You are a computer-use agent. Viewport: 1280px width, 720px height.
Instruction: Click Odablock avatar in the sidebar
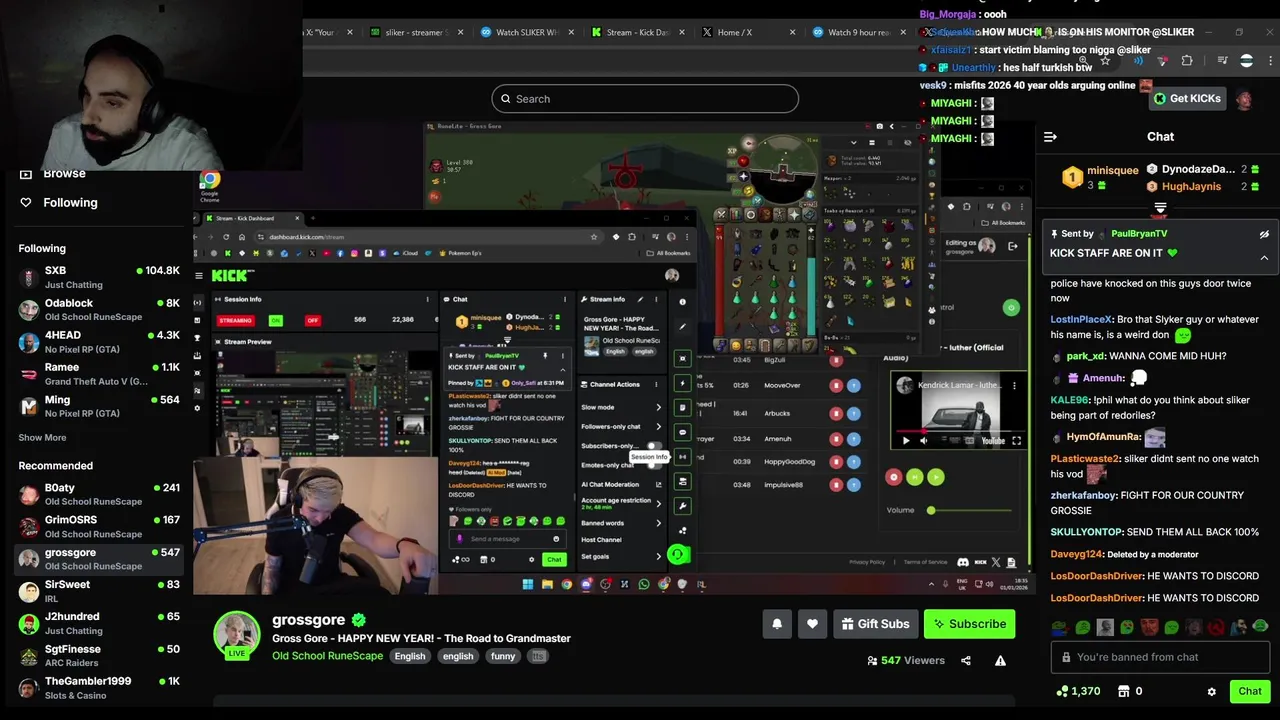point(29,309)
